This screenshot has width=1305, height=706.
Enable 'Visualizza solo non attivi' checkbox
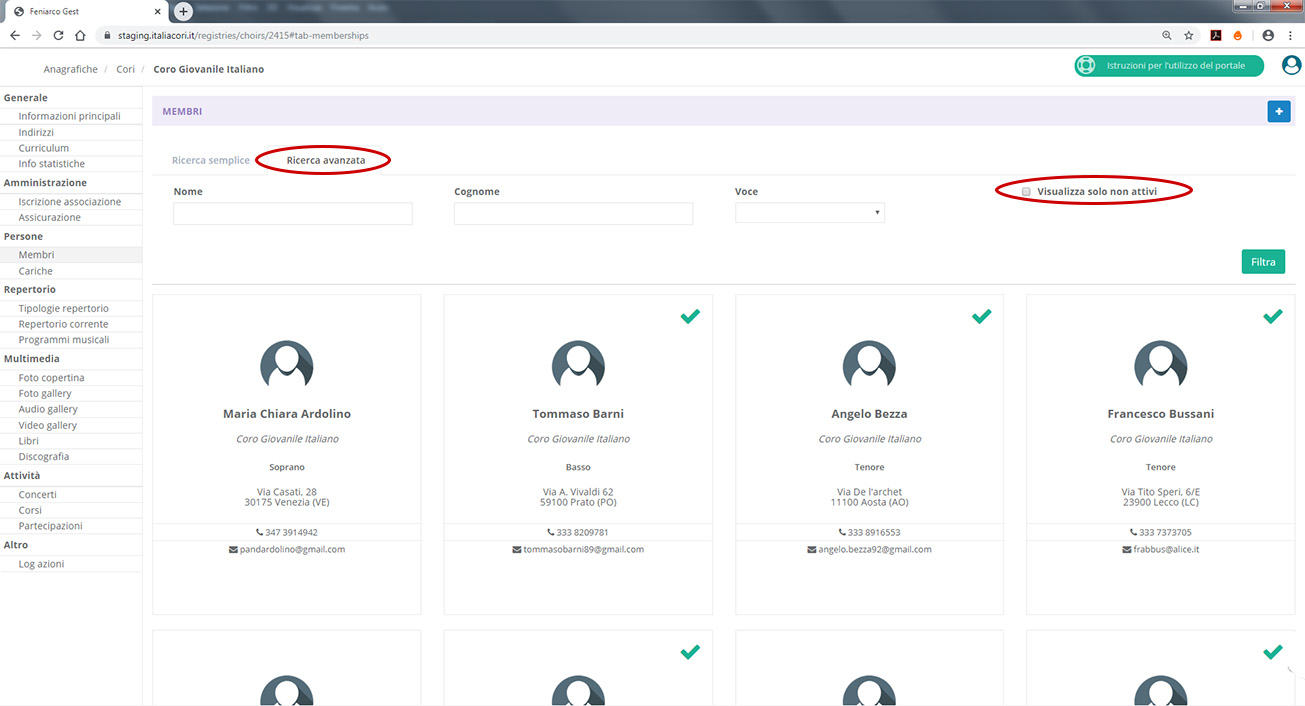1026,191
